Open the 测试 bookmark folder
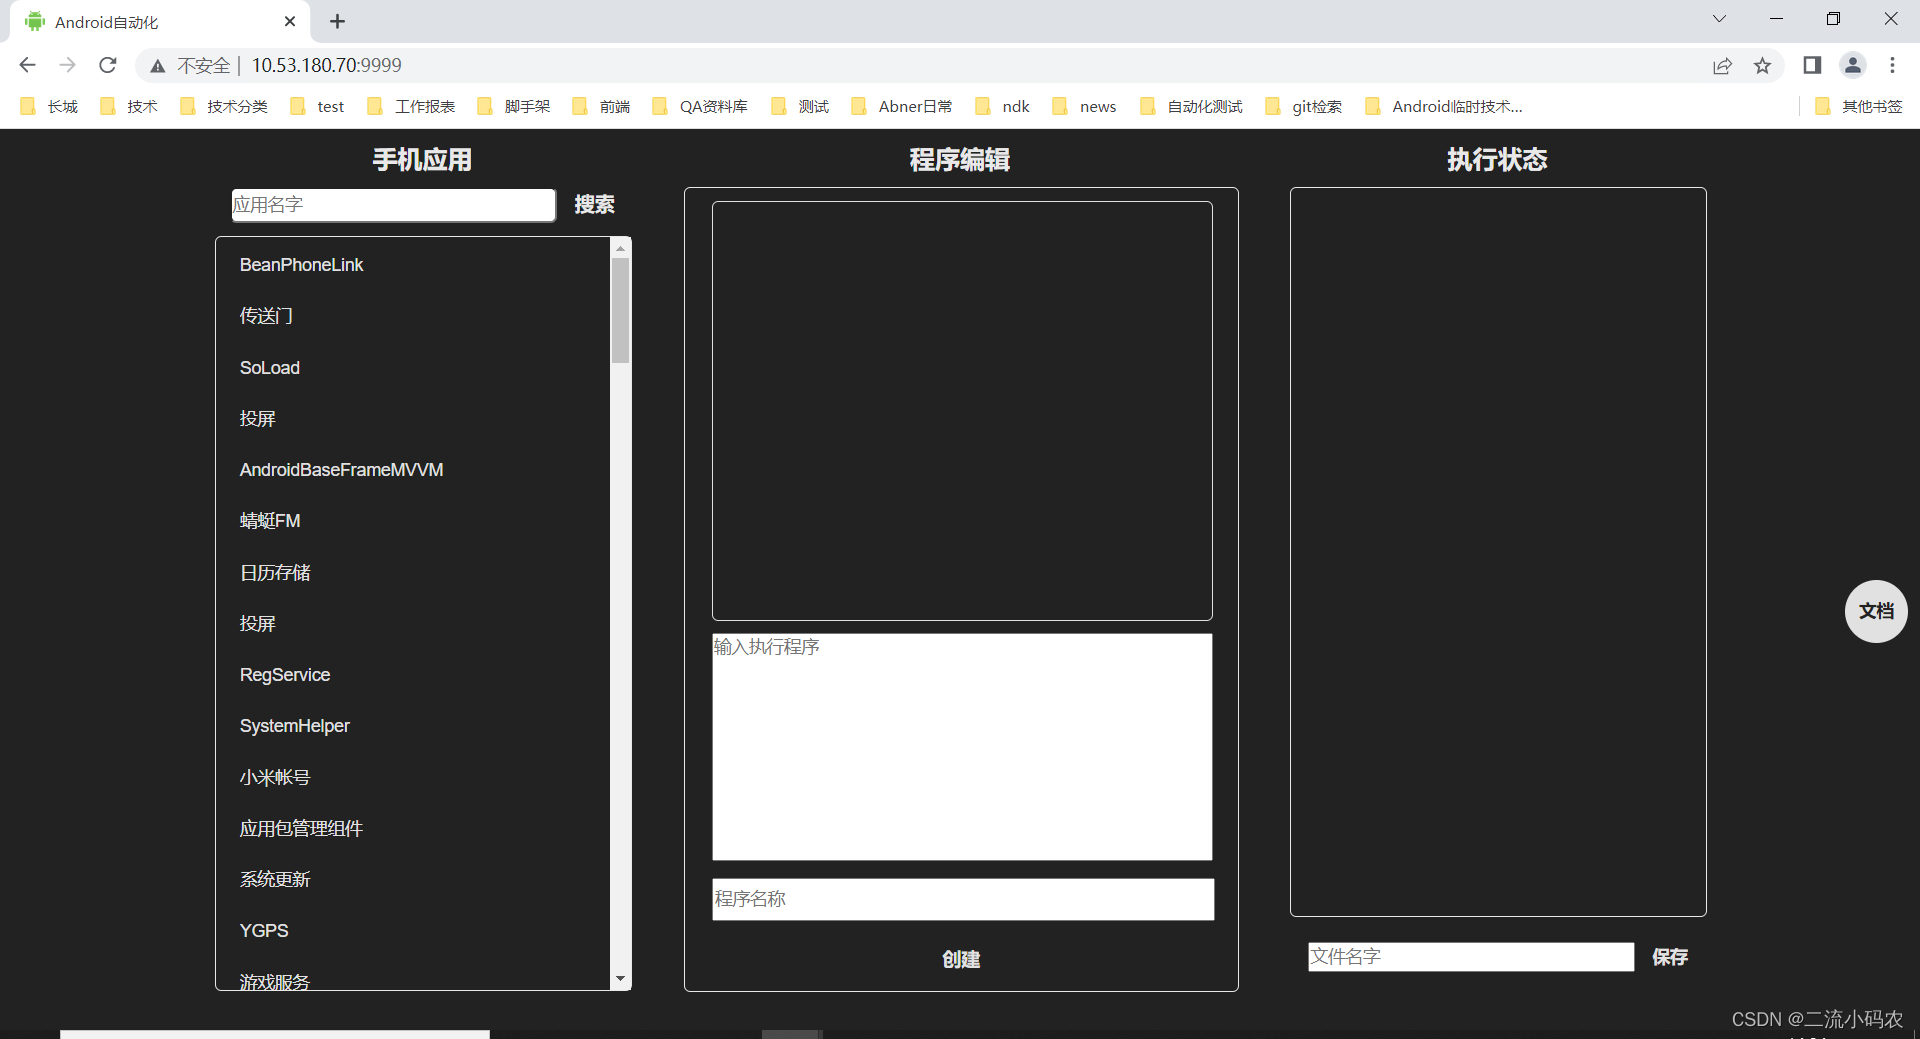The width and height of the screenshot is (1920, 1039). click(x=800, y=107)
